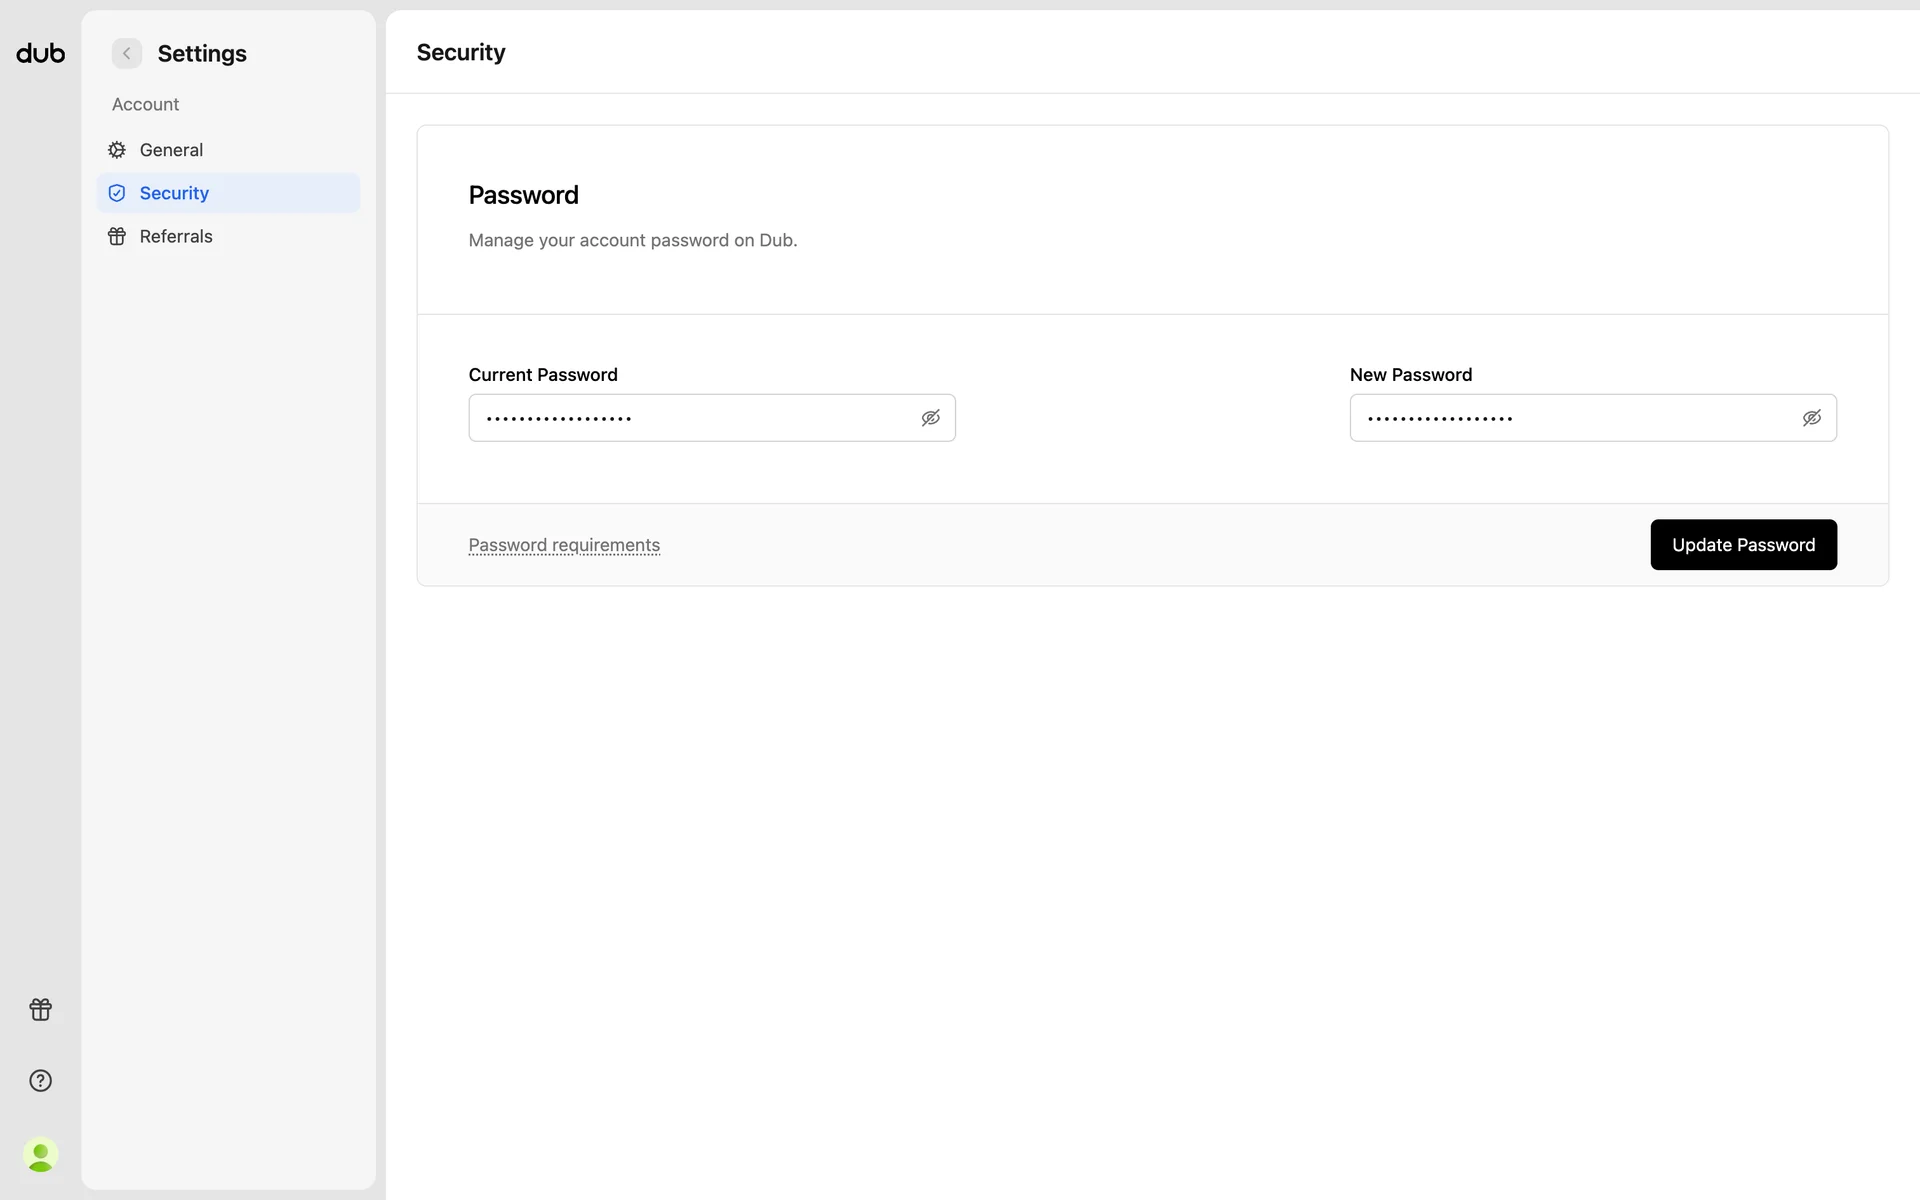The image size is (1920, 1200).
Task: Reveal the New Password with the eye icon
Action: coord(1811,418)
